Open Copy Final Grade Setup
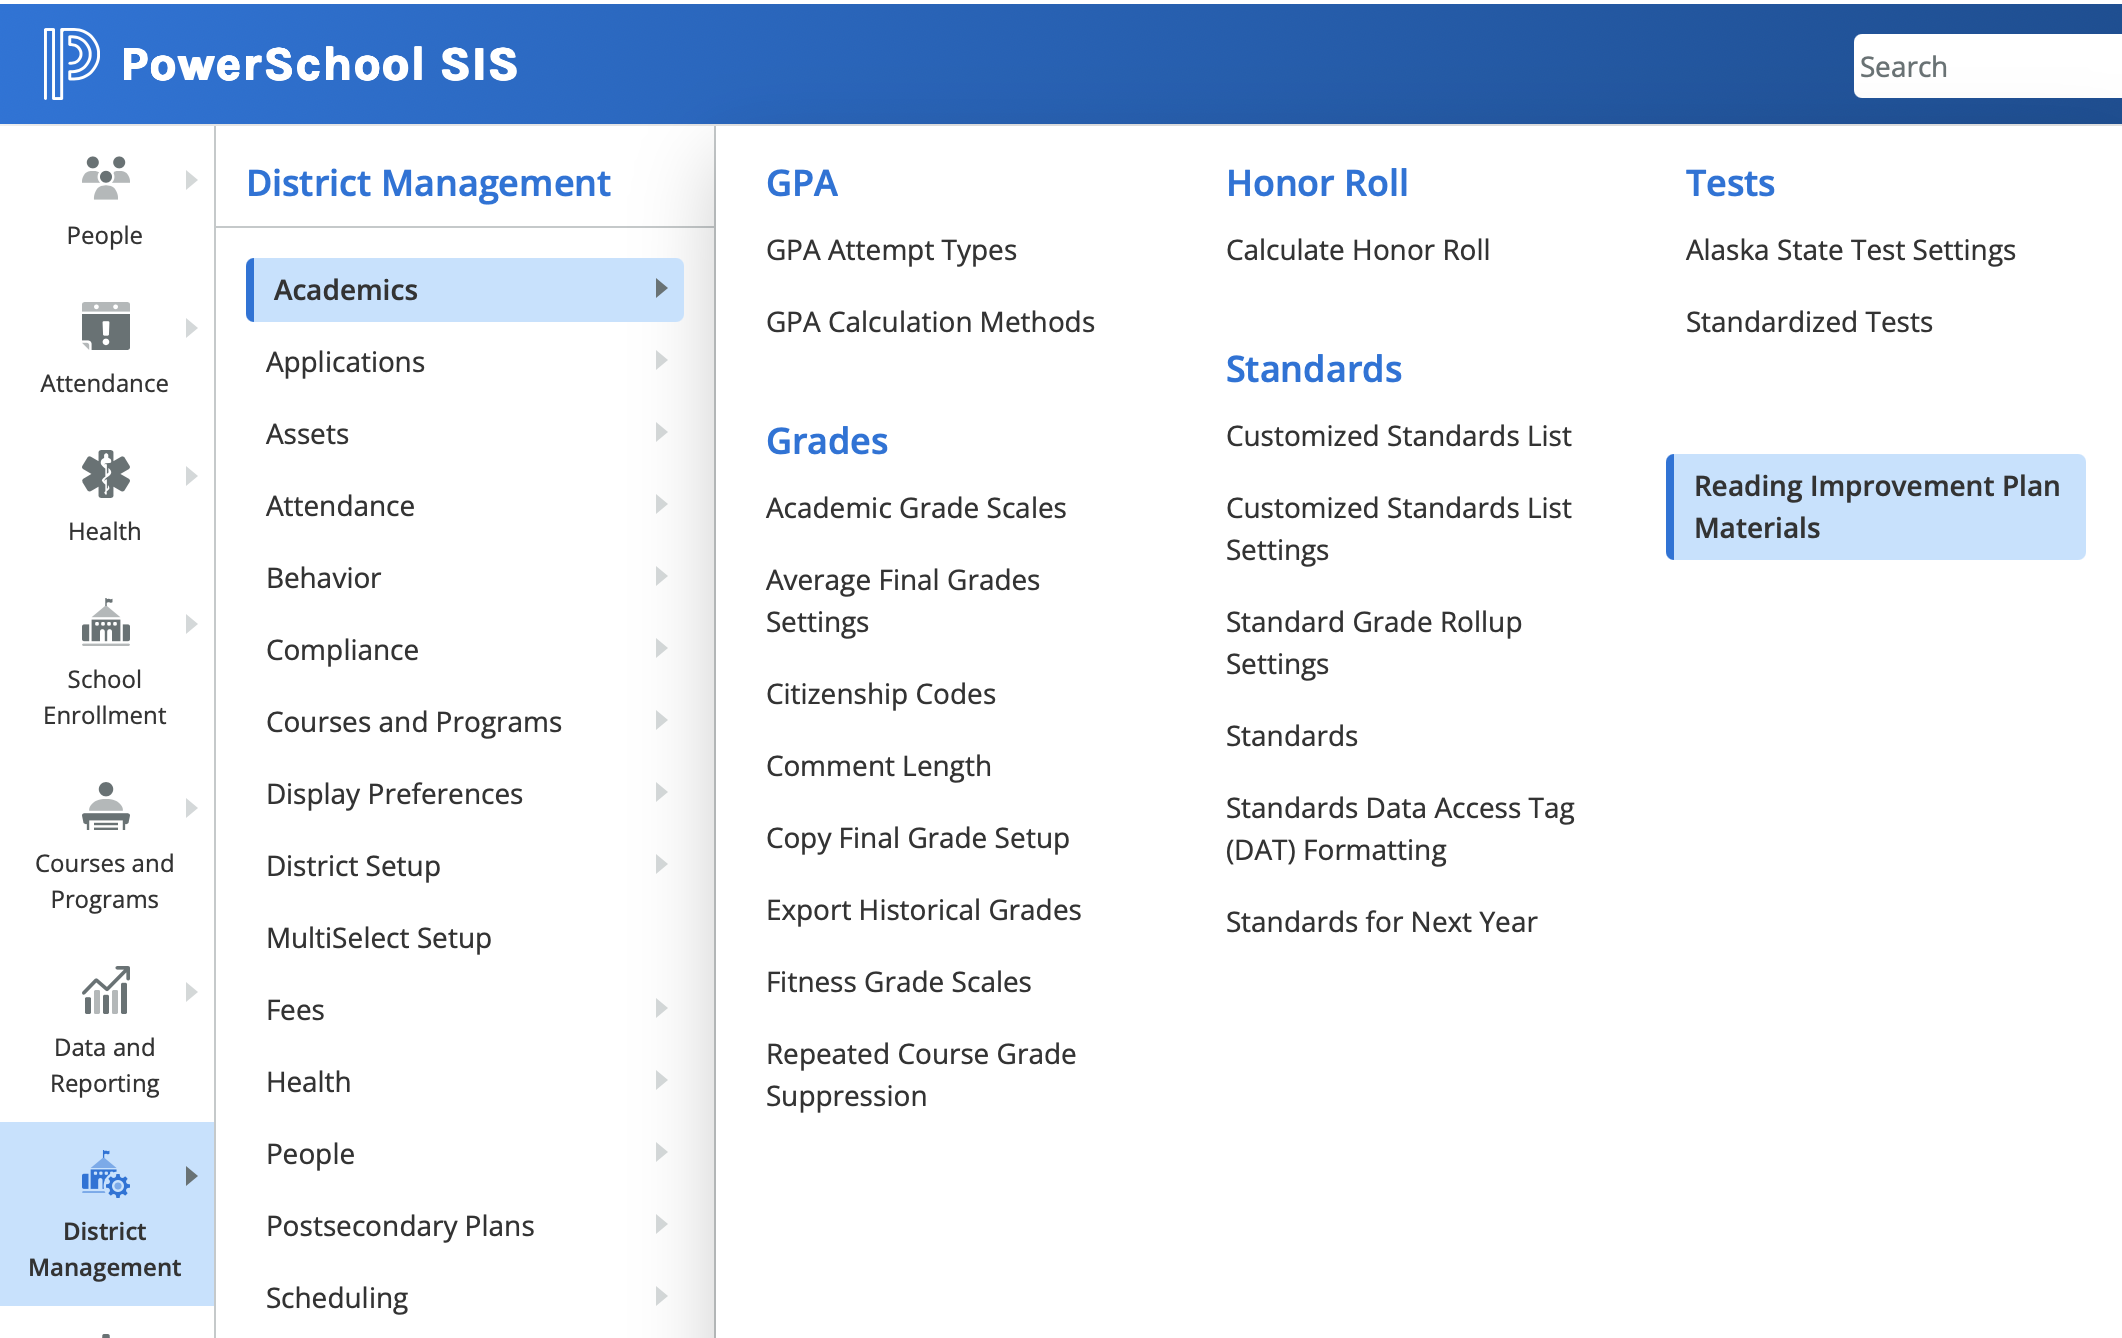 click(x=917, y=838)
